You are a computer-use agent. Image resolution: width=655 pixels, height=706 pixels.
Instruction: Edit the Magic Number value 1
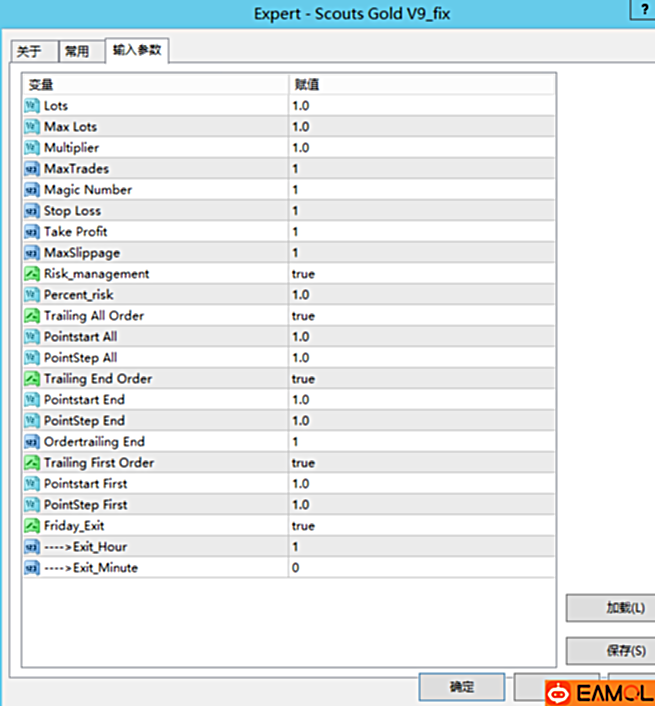click(x=421, y=190)
